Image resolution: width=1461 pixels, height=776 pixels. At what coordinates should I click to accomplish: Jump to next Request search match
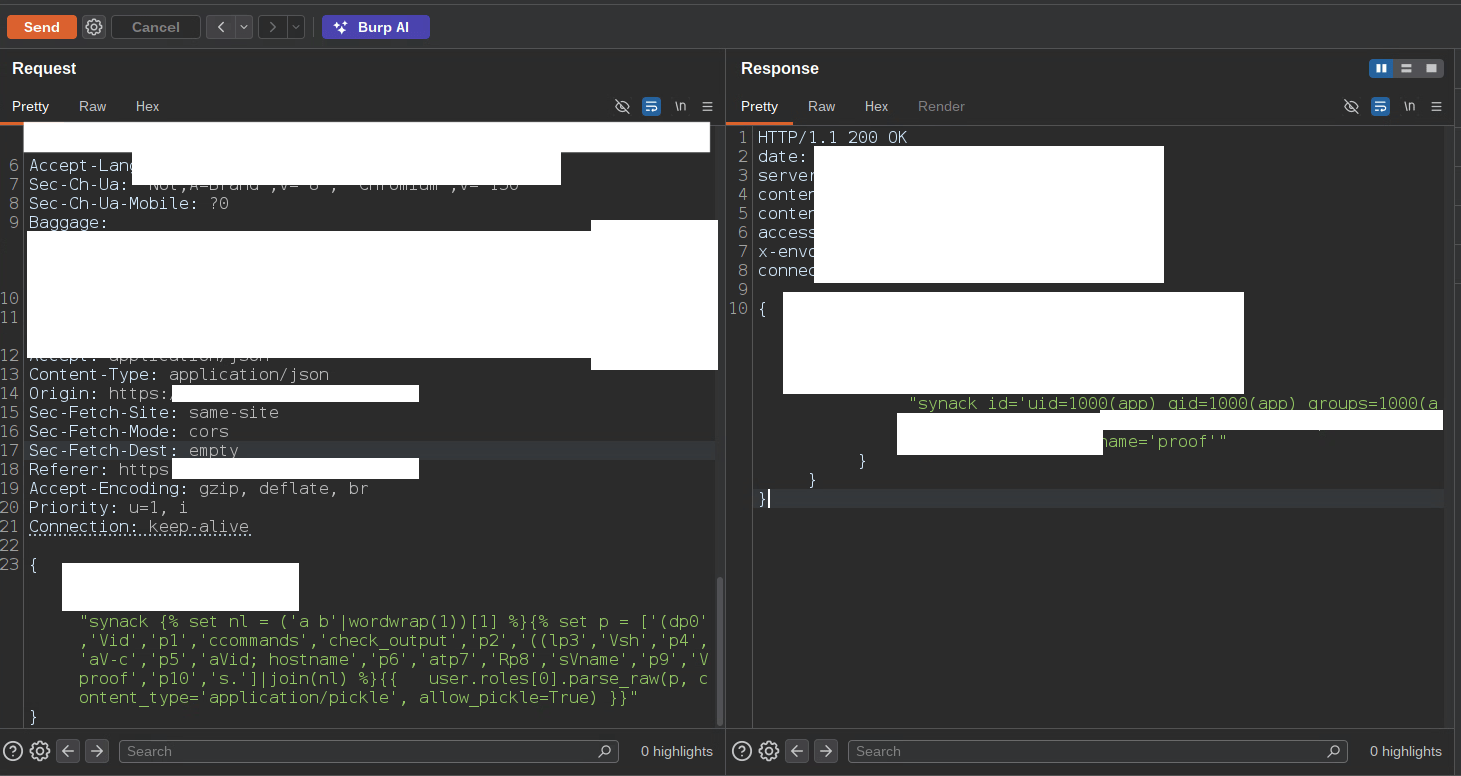tap(97, 751)
